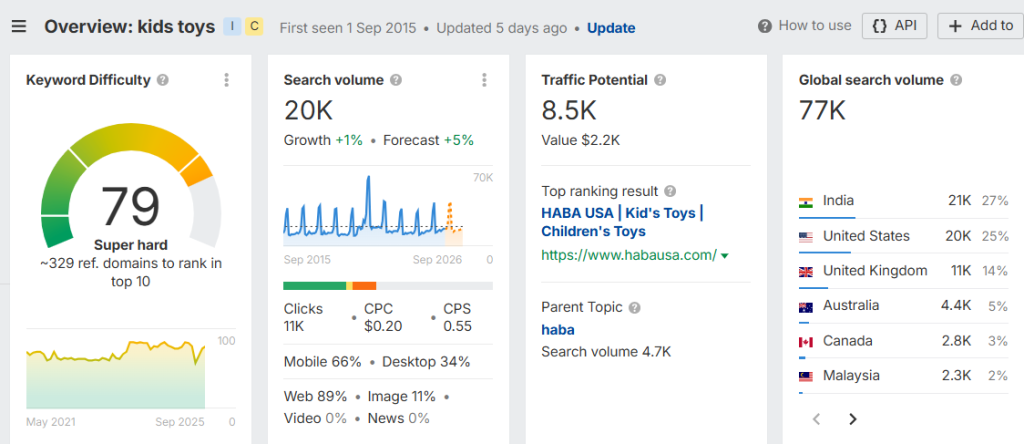Open Search volume card options menu

[x=484, y=80]
